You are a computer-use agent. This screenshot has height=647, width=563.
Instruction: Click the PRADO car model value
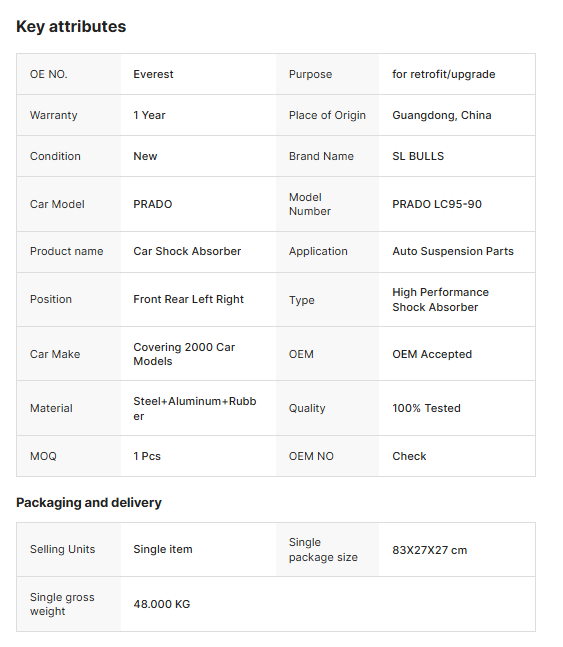(153, 204)
